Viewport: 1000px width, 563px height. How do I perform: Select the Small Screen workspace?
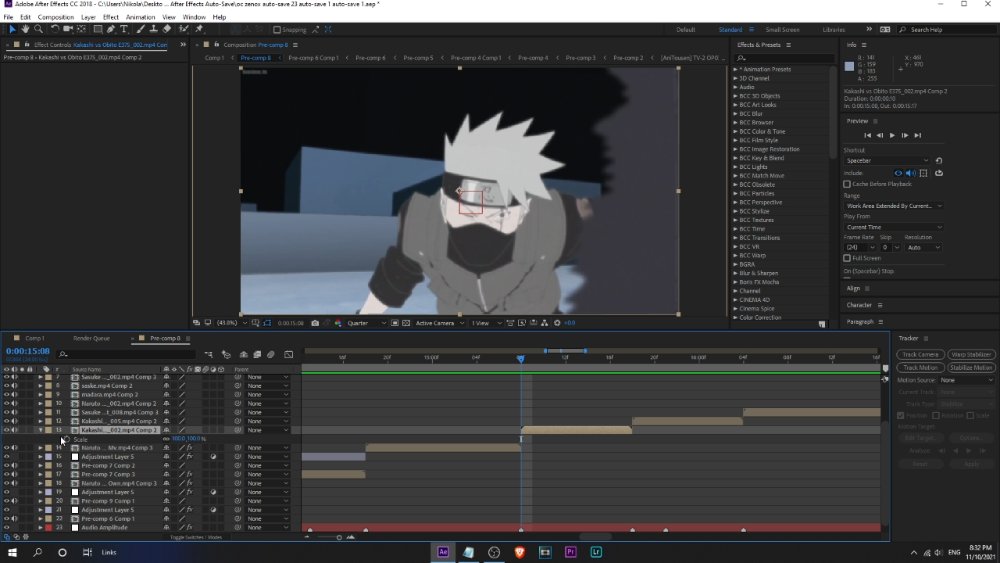click(x=783, y=30)
